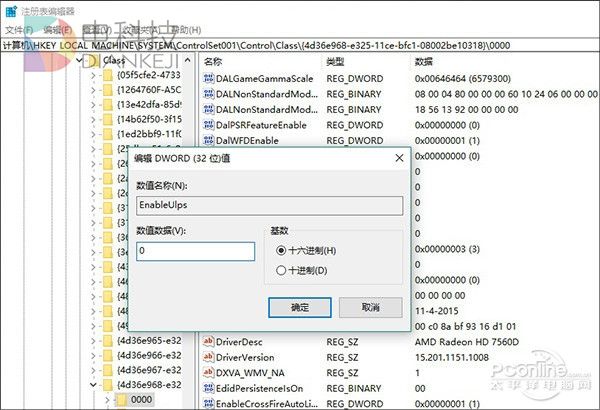Click the DalPSRFeatureEnable value icon

pyautogui.click(x=209, y=125)
